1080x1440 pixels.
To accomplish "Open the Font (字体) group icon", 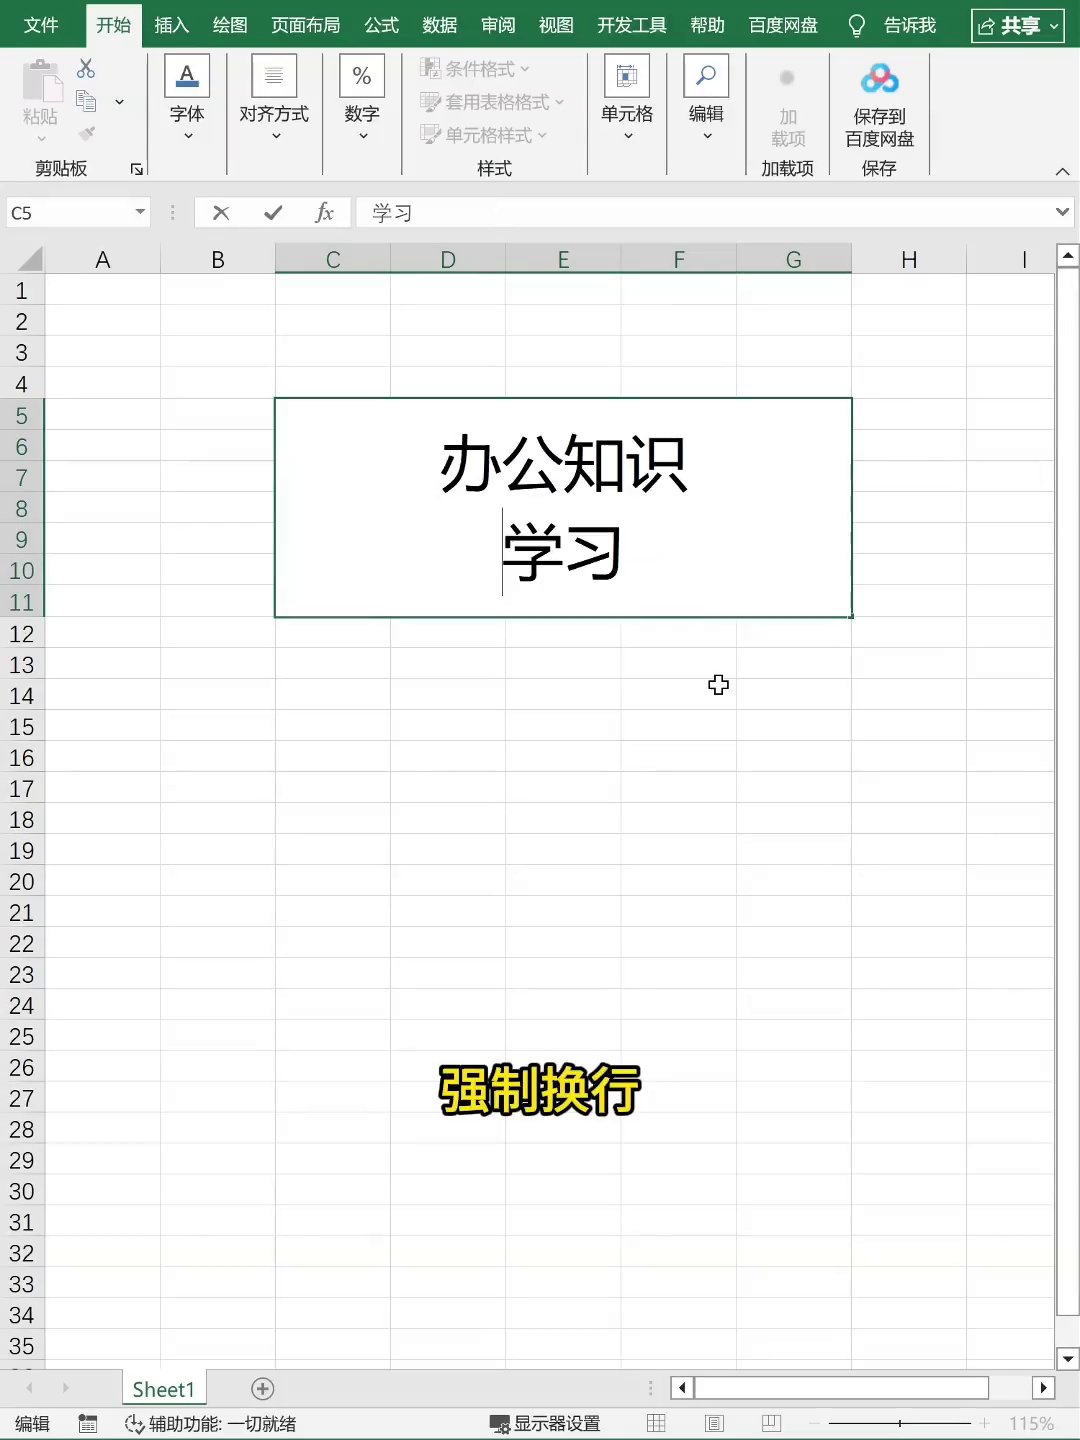I will point(187,76).
